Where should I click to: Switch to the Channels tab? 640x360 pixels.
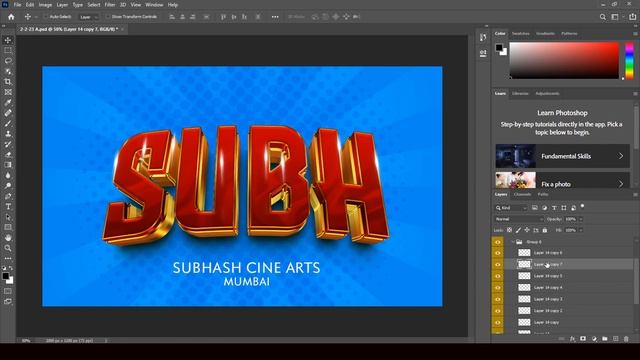tap(522, 195)
